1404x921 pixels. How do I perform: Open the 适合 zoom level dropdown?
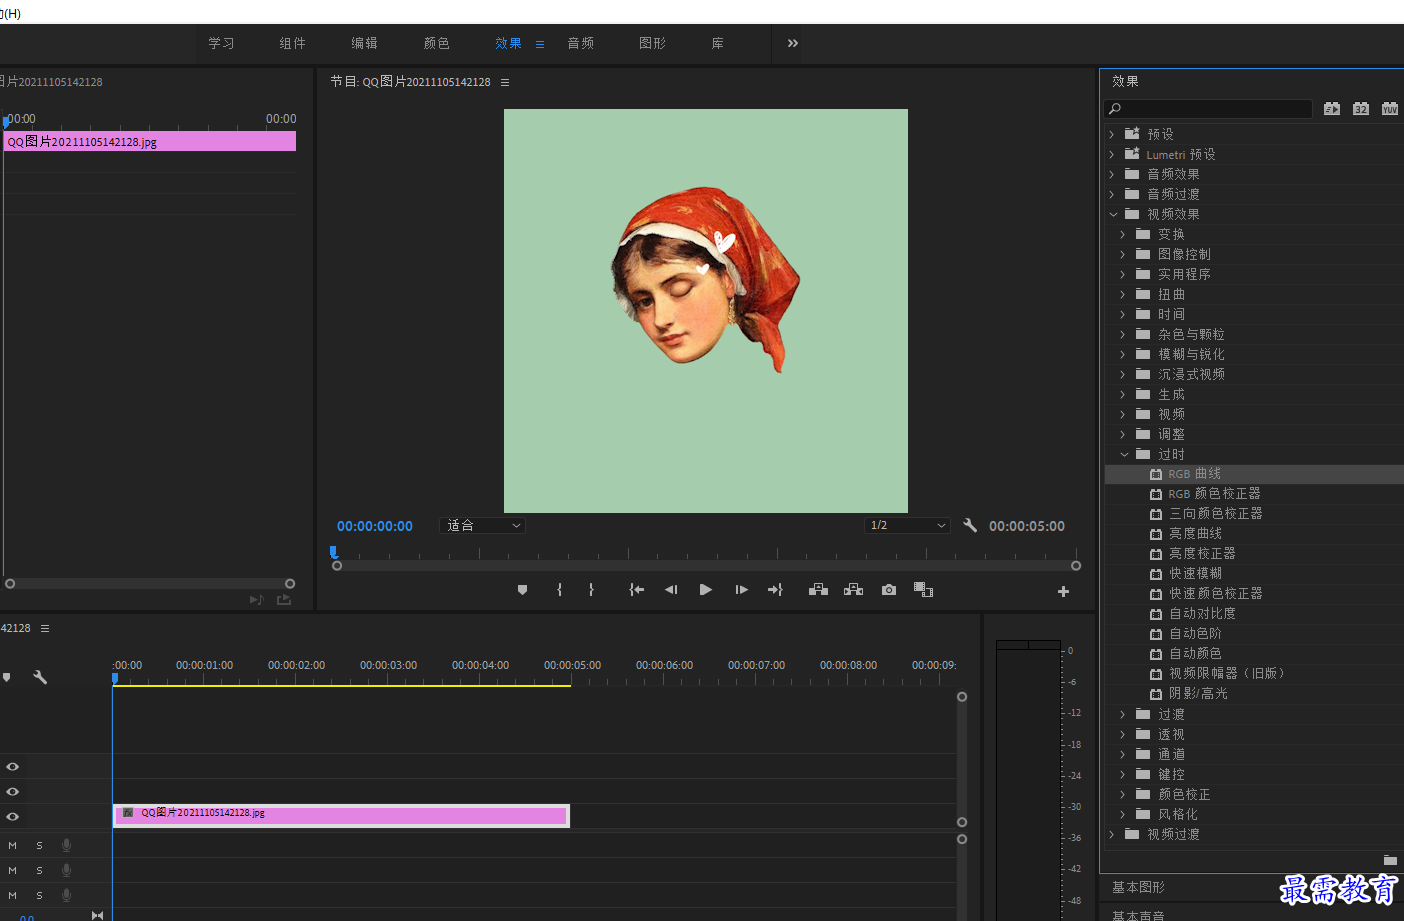click(482, 525)
